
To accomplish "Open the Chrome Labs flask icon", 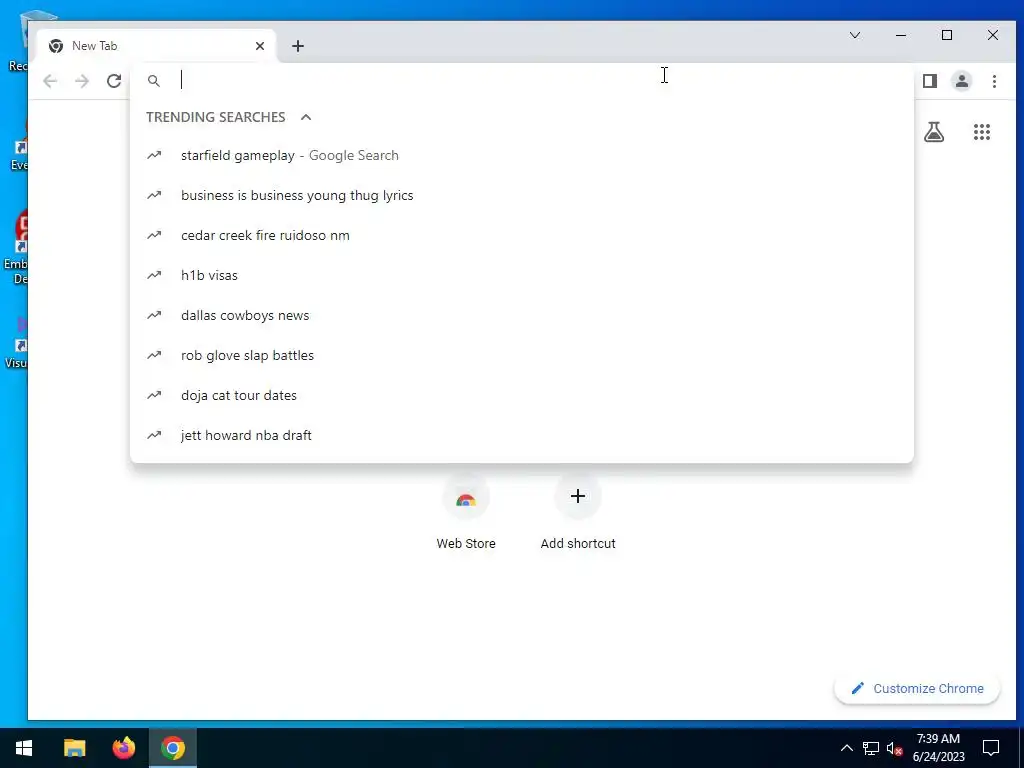I will (x=934, y=133).
